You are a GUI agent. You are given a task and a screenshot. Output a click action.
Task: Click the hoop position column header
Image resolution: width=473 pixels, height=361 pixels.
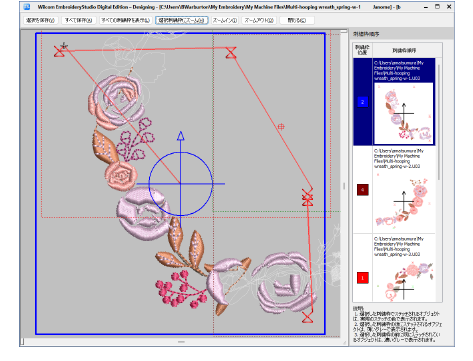363,50
